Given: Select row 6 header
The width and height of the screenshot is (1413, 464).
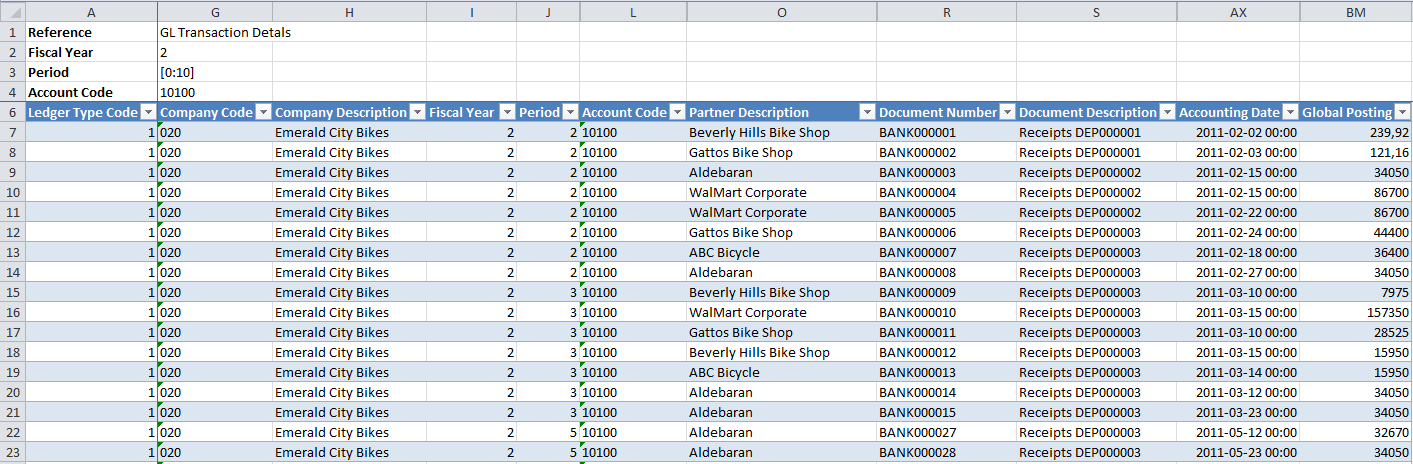Looking at the screenshot, I should coord(11,112).
